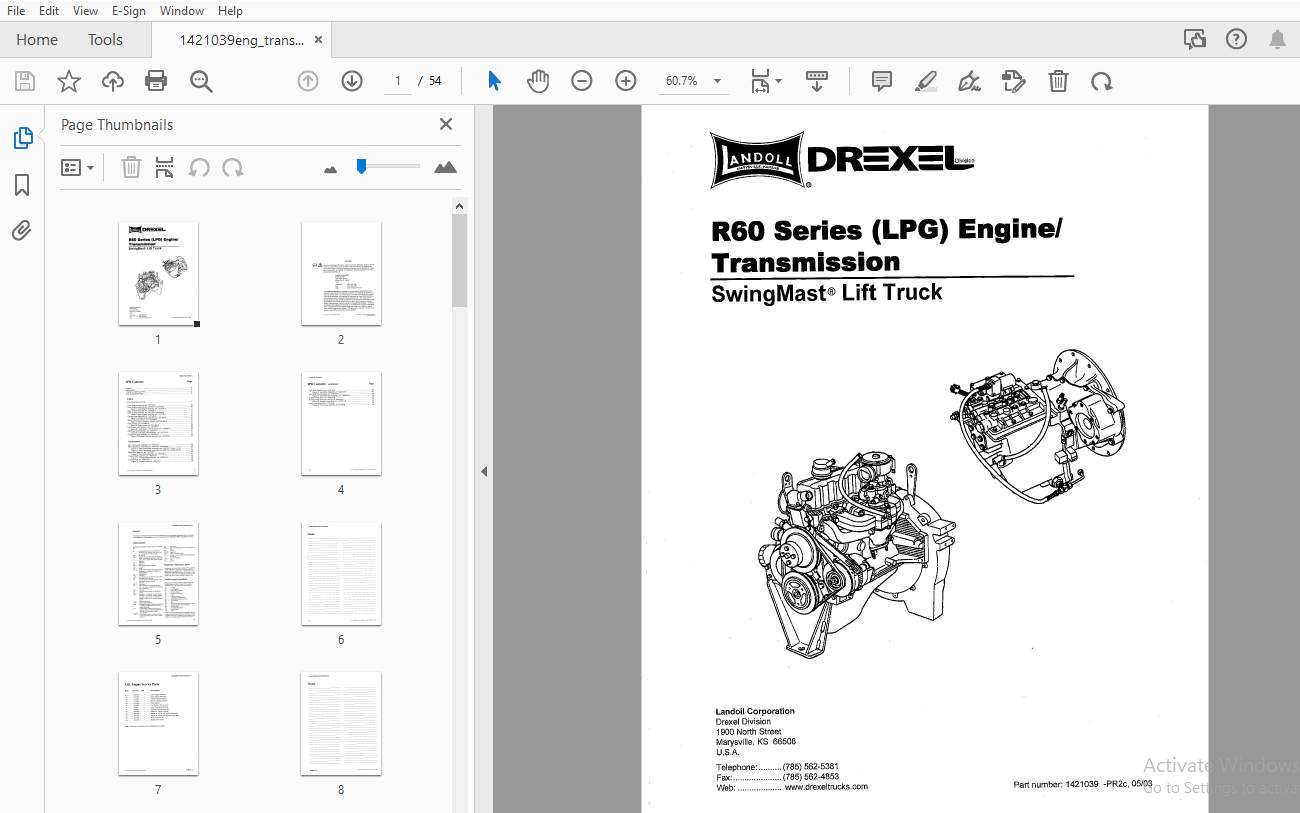Open the Sign document pen icon
The image size is (1300, 813).
click(969, 81)
